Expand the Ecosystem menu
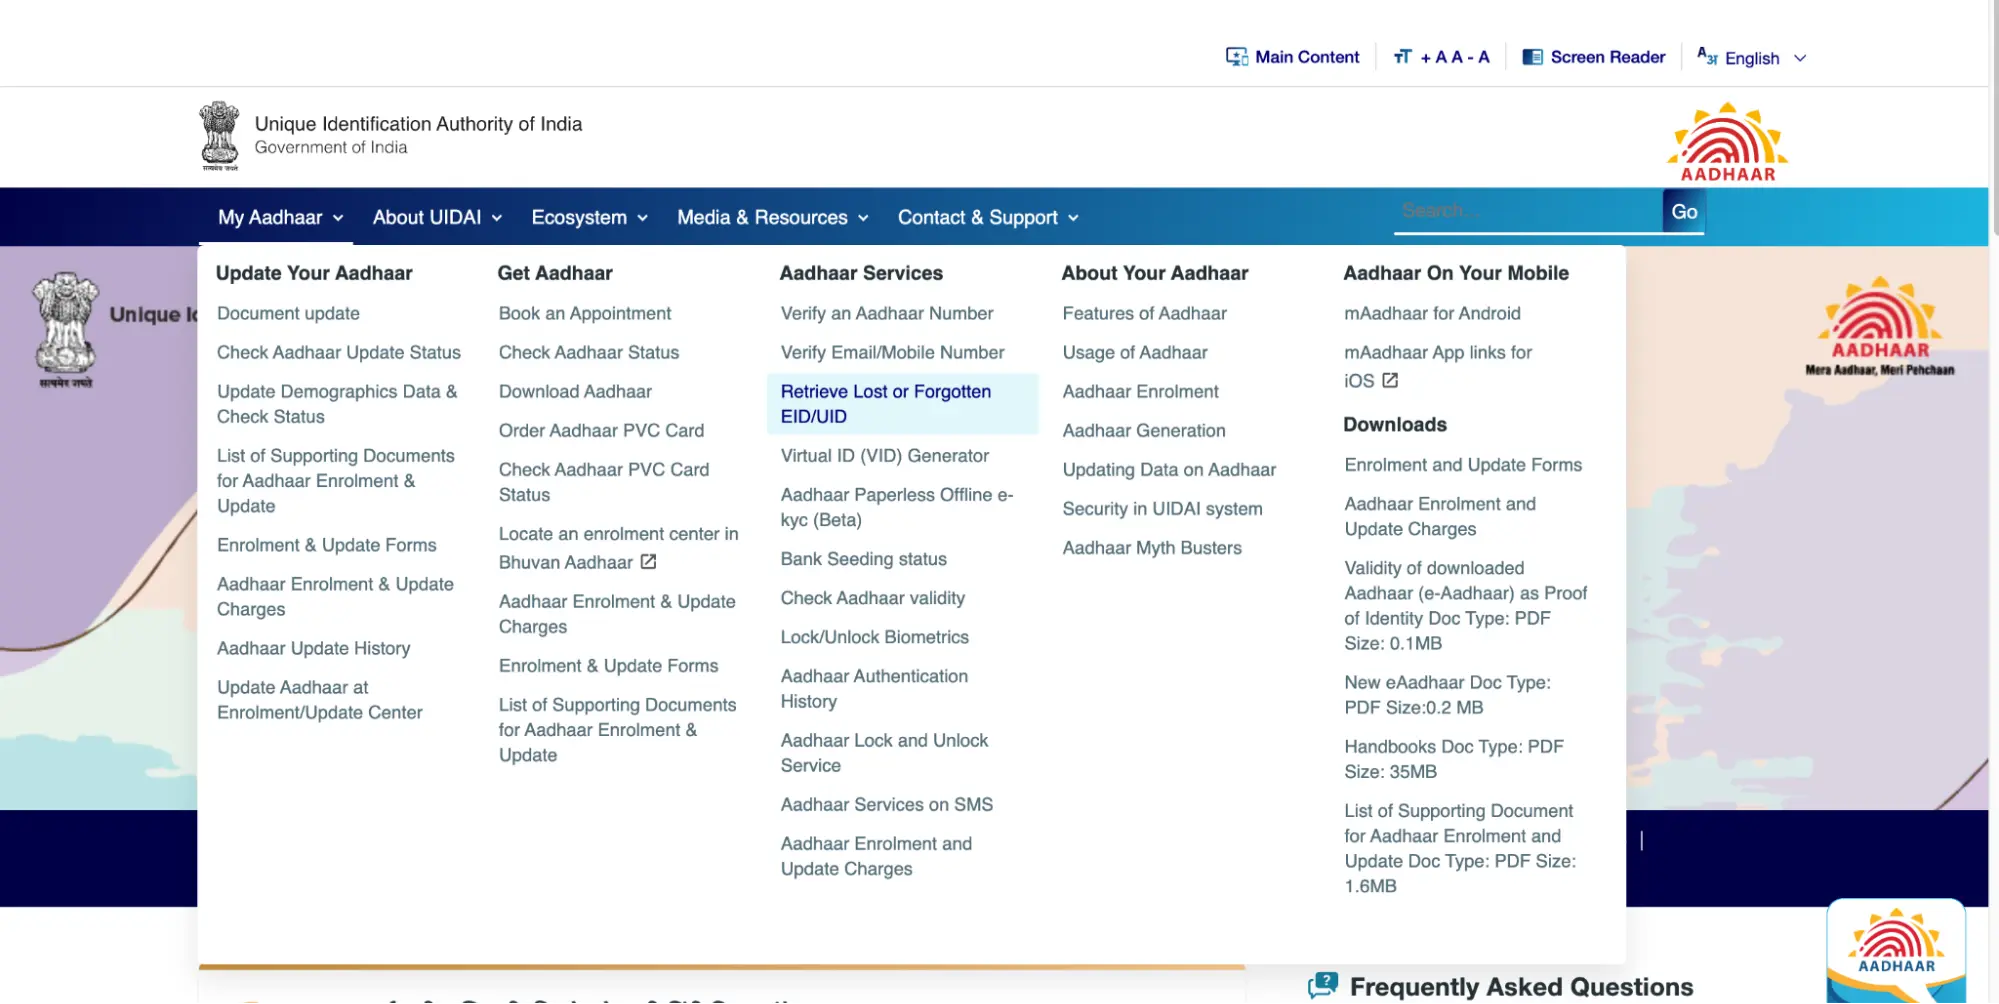1999x1004 pixels. pos(589,217)
